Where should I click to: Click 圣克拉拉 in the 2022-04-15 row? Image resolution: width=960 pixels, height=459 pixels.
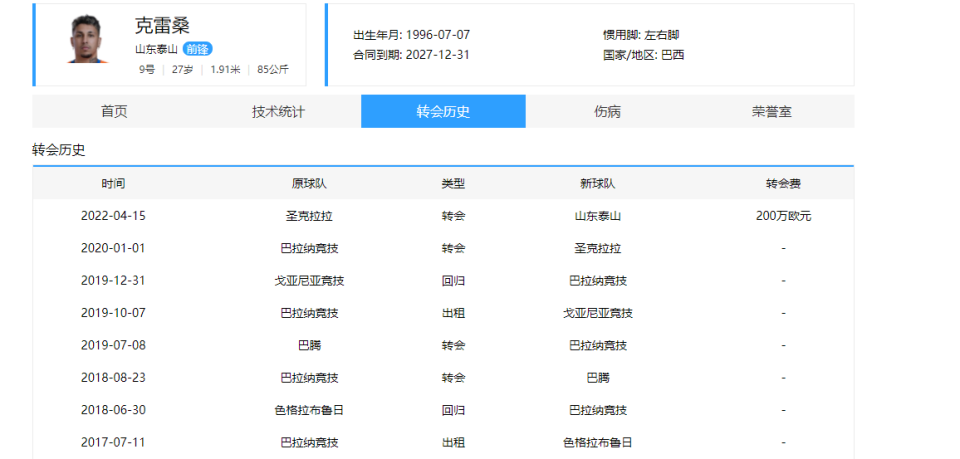point(309,216)
